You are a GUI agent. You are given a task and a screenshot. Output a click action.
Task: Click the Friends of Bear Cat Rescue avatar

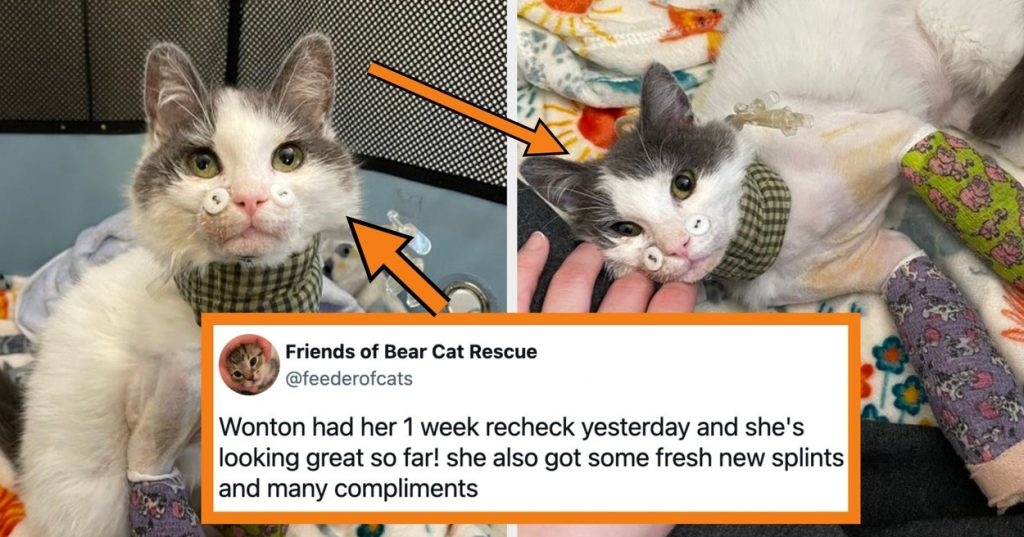pos(249,365)
